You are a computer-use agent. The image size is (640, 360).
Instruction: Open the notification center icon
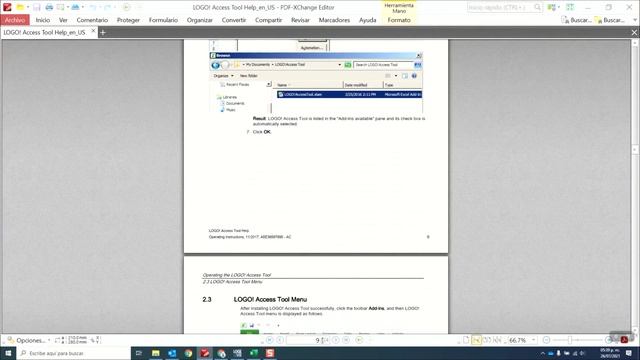[x=629, y=353]
